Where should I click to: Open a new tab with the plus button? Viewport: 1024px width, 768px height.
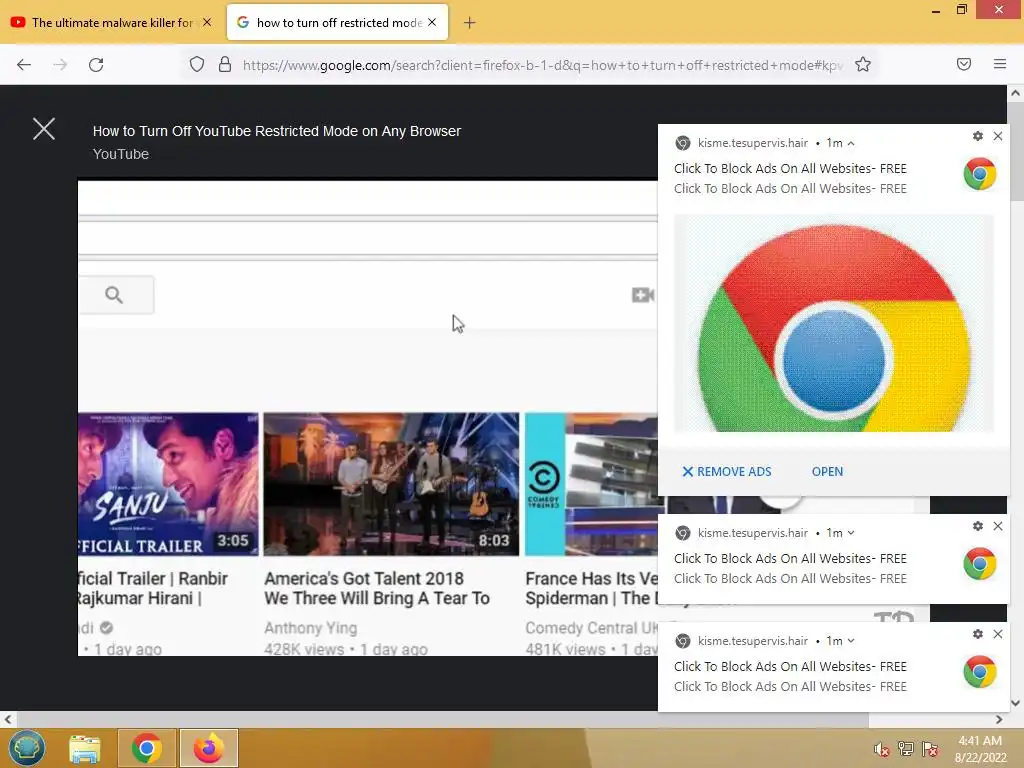pyautogui.click(x=470, y=23)
